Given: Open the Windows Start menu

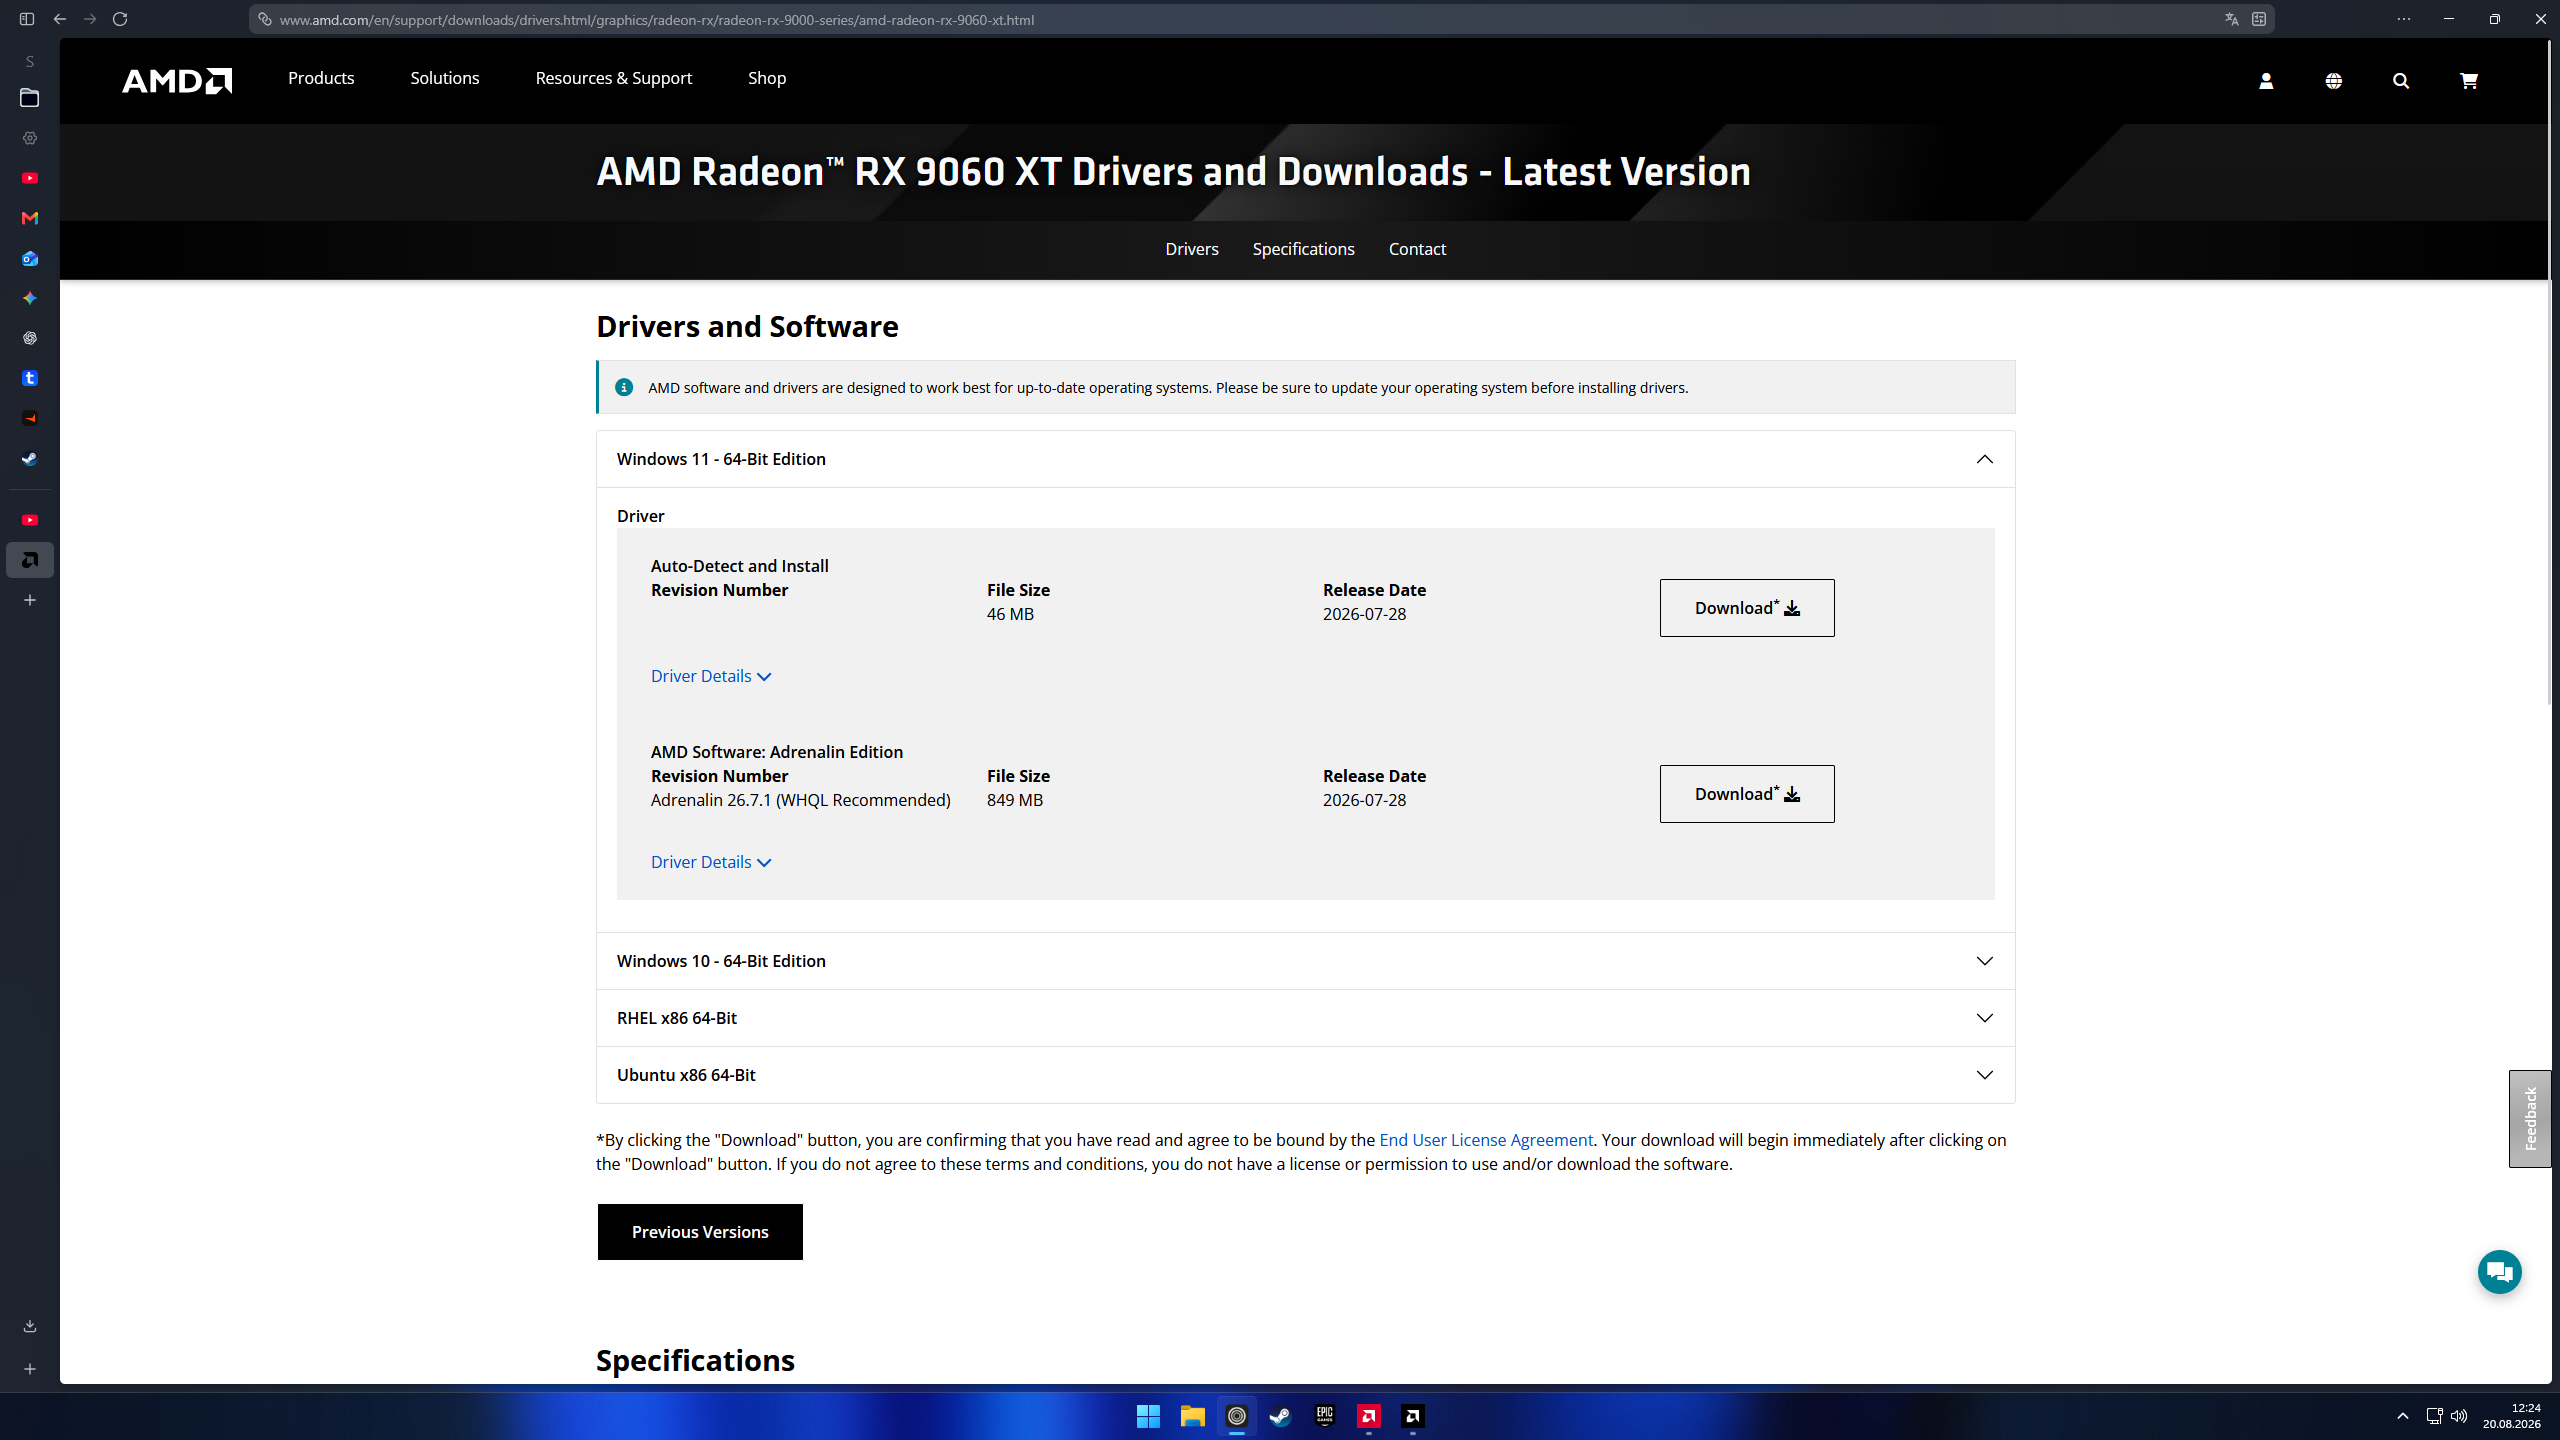Looking at the screenshot, I should tap(1148, 1416).
